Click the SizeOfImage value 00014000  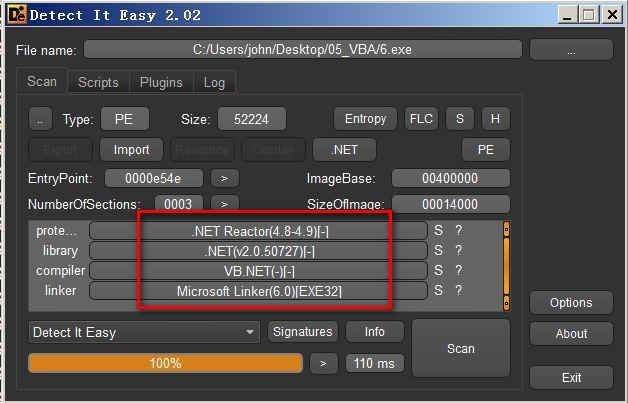pos(451,204)
